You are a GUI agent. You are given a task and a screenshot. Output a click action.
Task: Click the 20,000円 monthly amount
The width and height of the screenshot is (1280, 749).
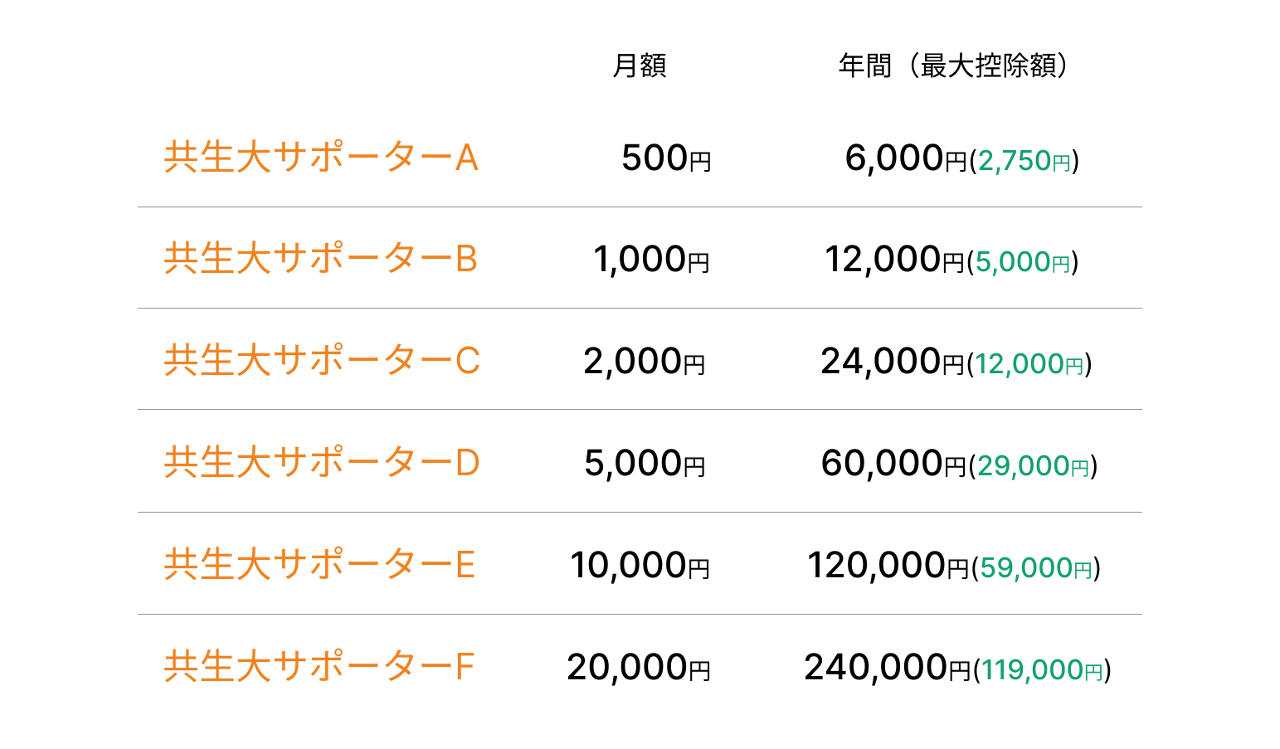[x=639, y=668]
